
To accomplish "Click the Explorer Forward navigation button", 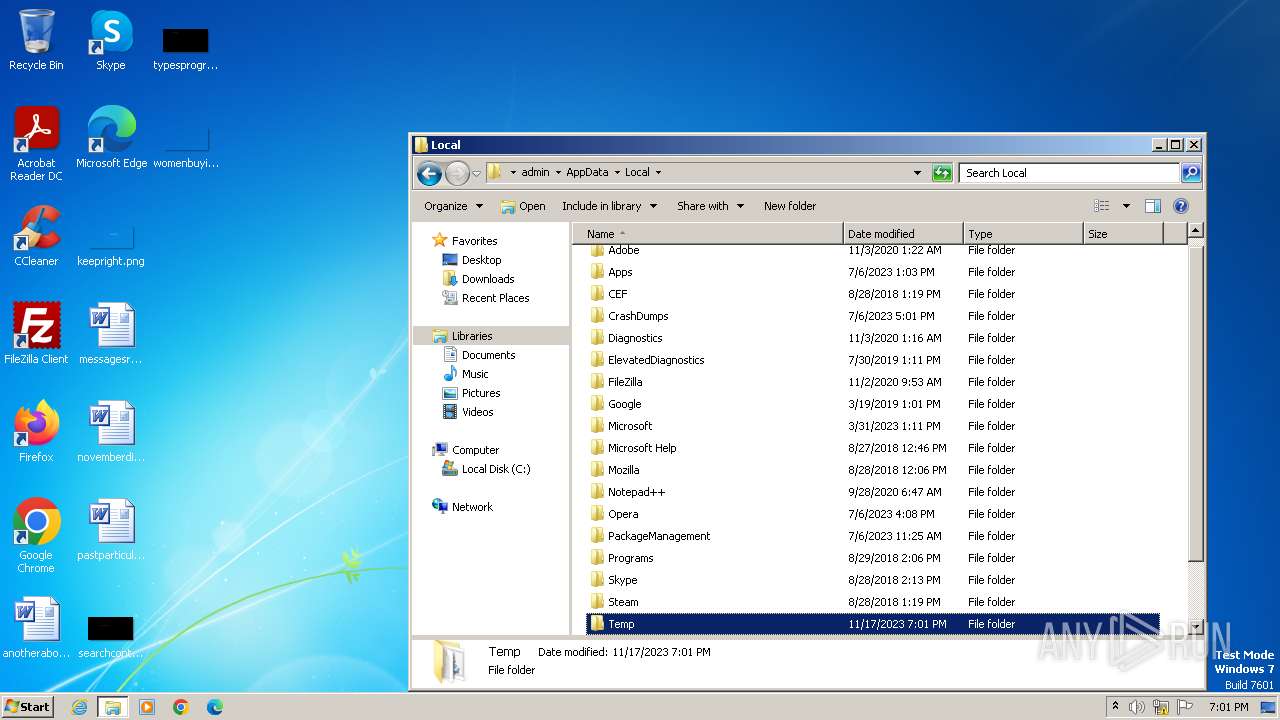I will [x=457, y=173].
